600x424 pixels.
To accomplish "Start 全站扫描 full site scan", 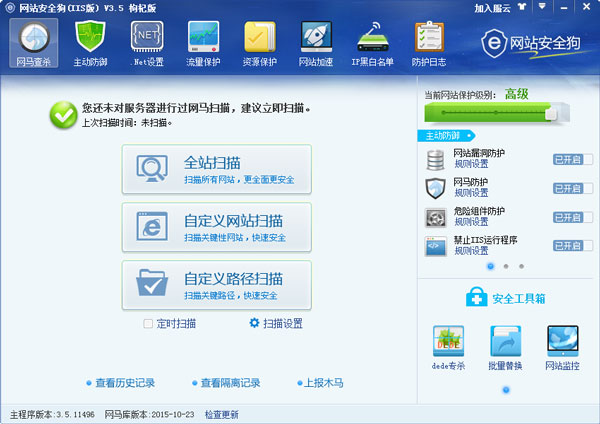I will [217, 169].
